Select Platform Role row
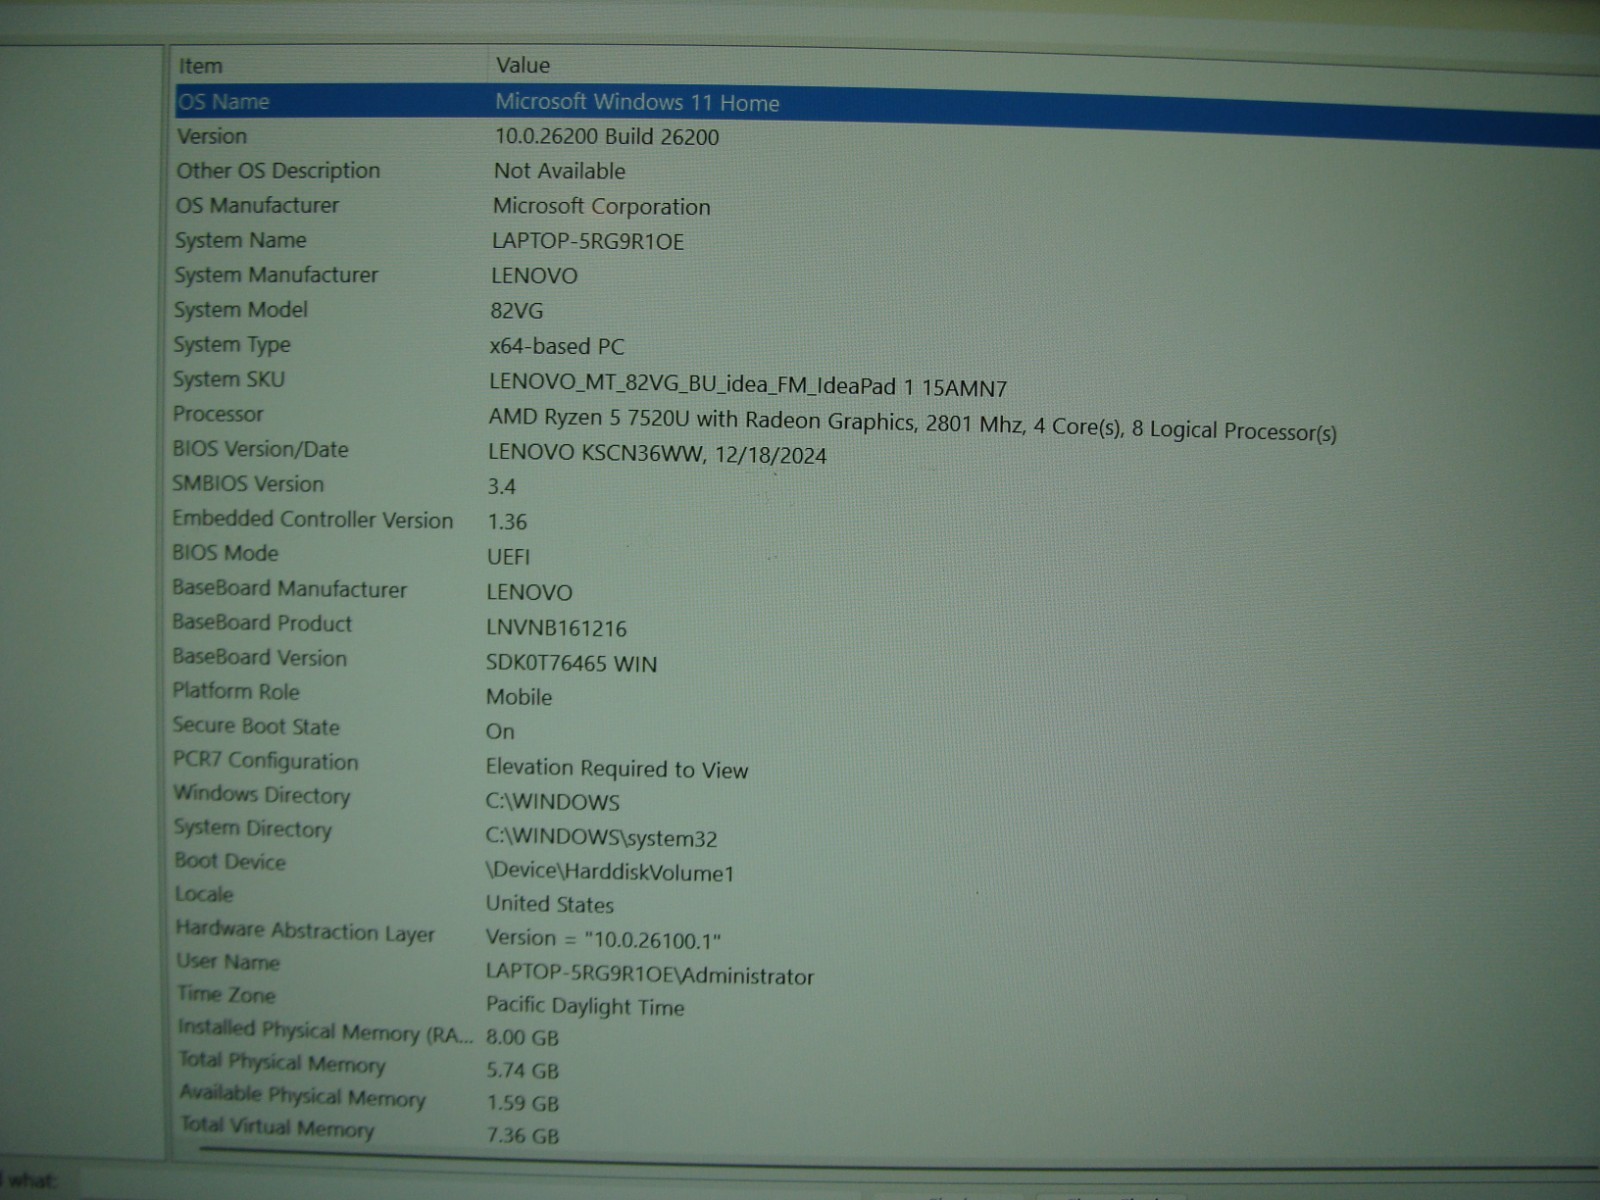The image size is (1600, 1200). click(x=236, y=691)
